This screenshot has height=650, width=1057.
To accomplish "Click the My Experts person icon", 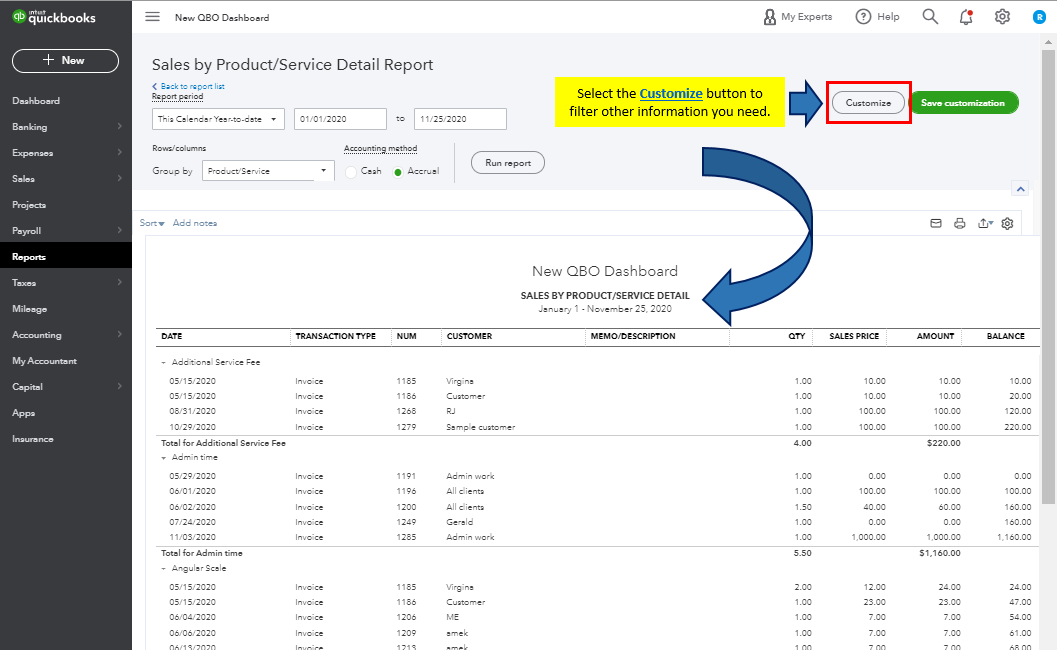I will [769, 17].
